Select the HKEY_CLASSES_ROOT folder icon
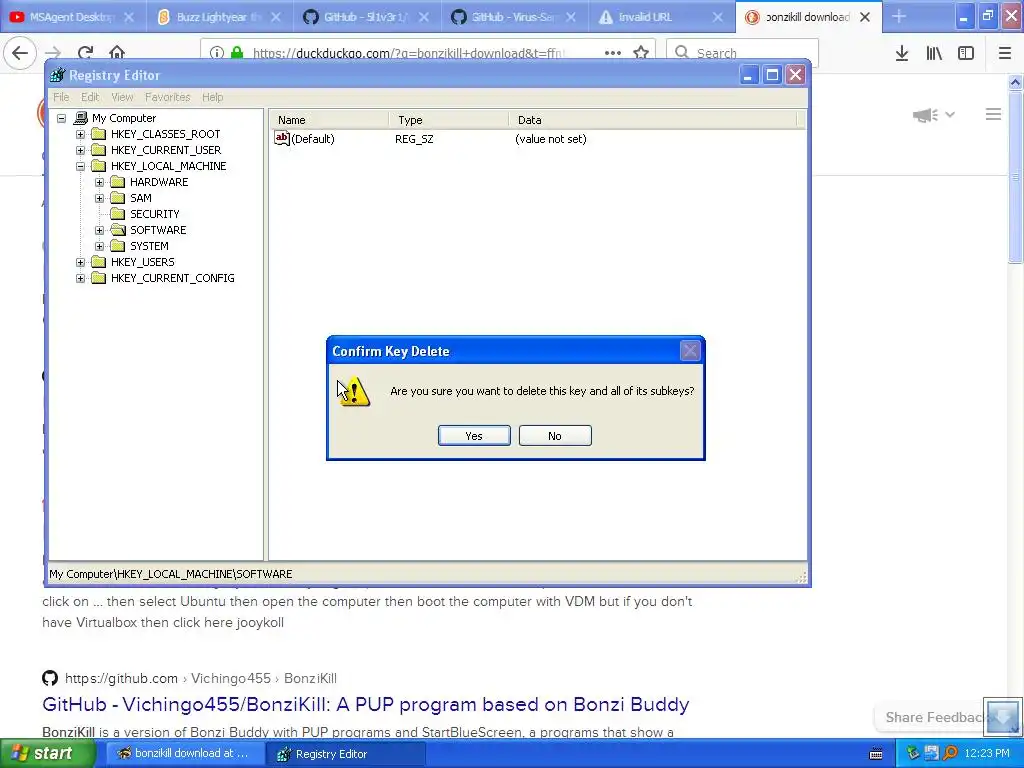1024x768 pixels. (99, 134)
